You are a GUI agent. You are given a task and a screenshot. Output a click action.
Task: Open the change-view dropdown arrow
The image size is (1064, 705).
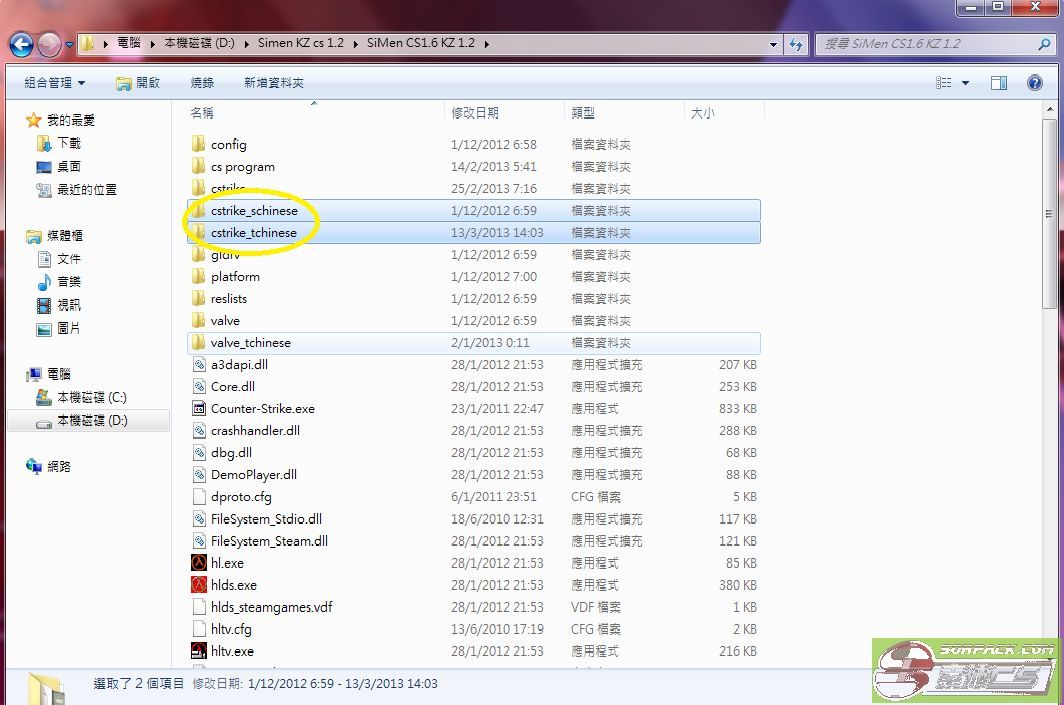[x=963, y=82]
